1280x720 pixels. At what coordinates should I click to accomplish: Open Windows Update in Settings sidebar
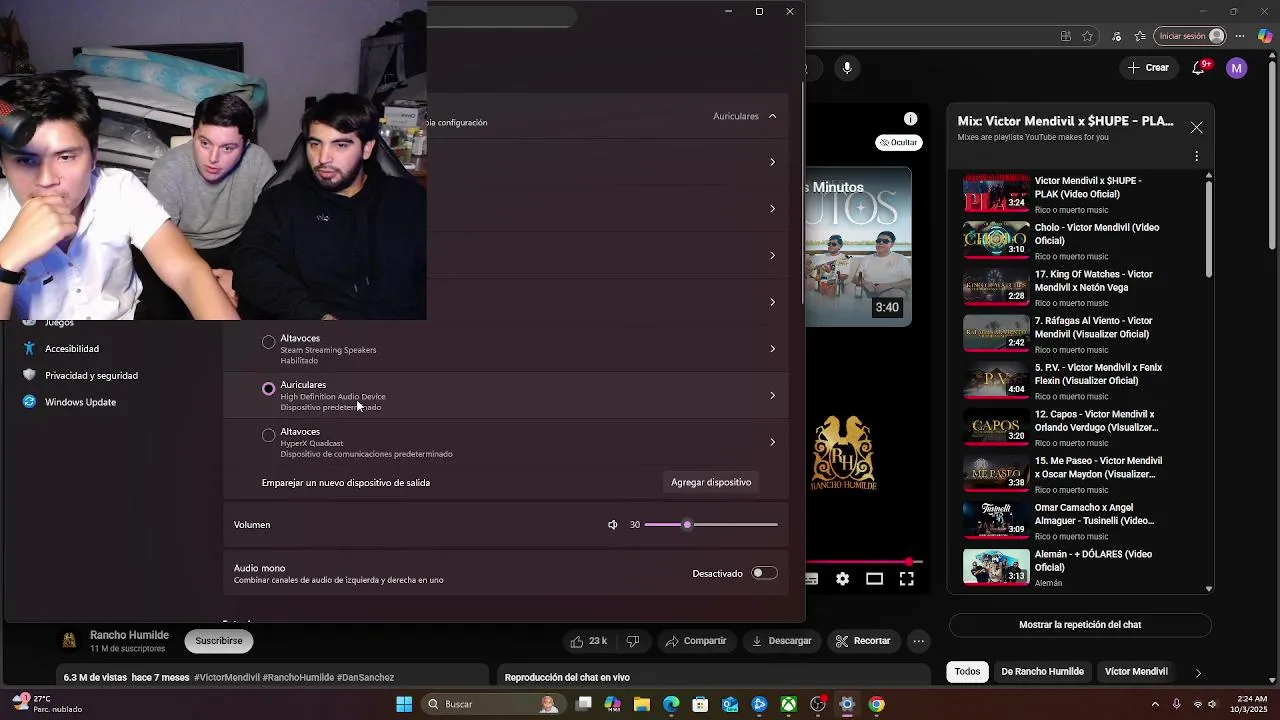pyautogui.click(x=80, y=402)
